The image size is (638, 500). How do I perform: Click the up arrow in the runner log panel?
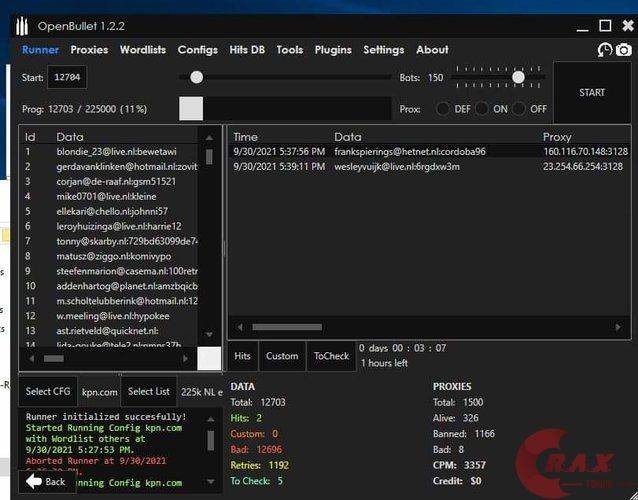point(210,419)
